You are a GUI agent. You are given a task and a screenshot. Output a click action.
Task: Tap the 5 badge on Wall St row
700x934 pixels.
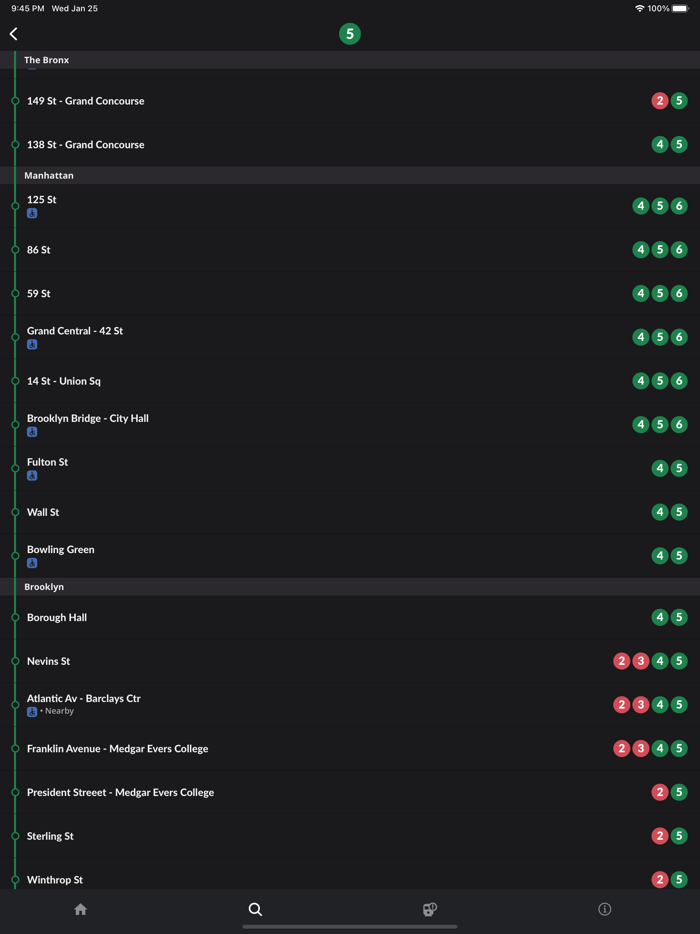click(679, 512)
